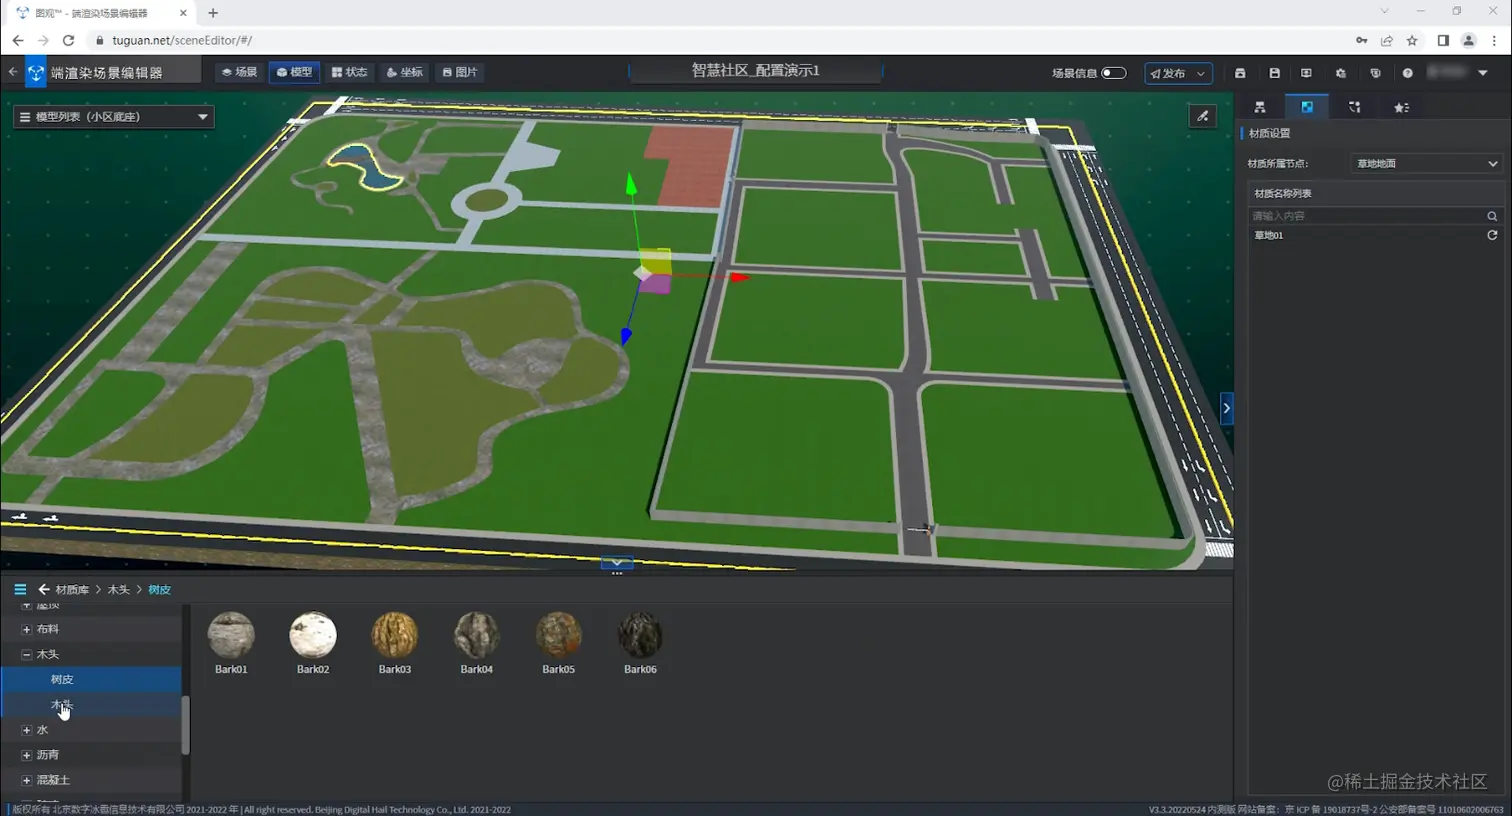Expand the 沥青 tree node

point(27,755)
